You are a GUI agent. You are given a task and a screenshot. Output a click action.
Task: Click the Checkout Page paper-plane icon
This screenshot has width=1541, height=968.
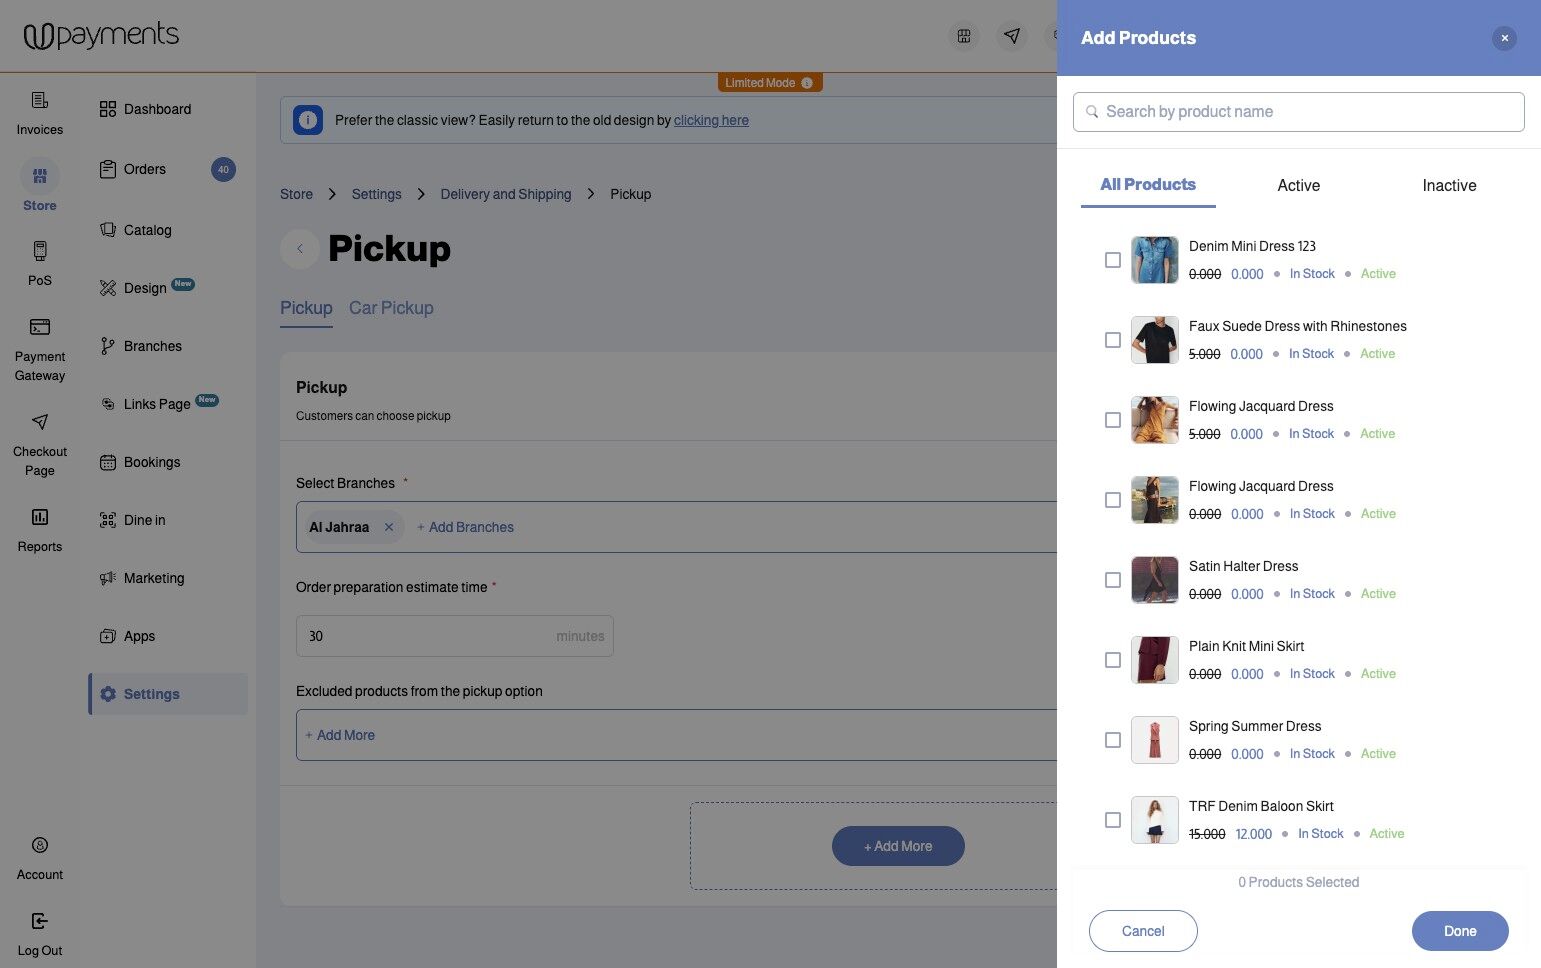[x=40, y=422]
